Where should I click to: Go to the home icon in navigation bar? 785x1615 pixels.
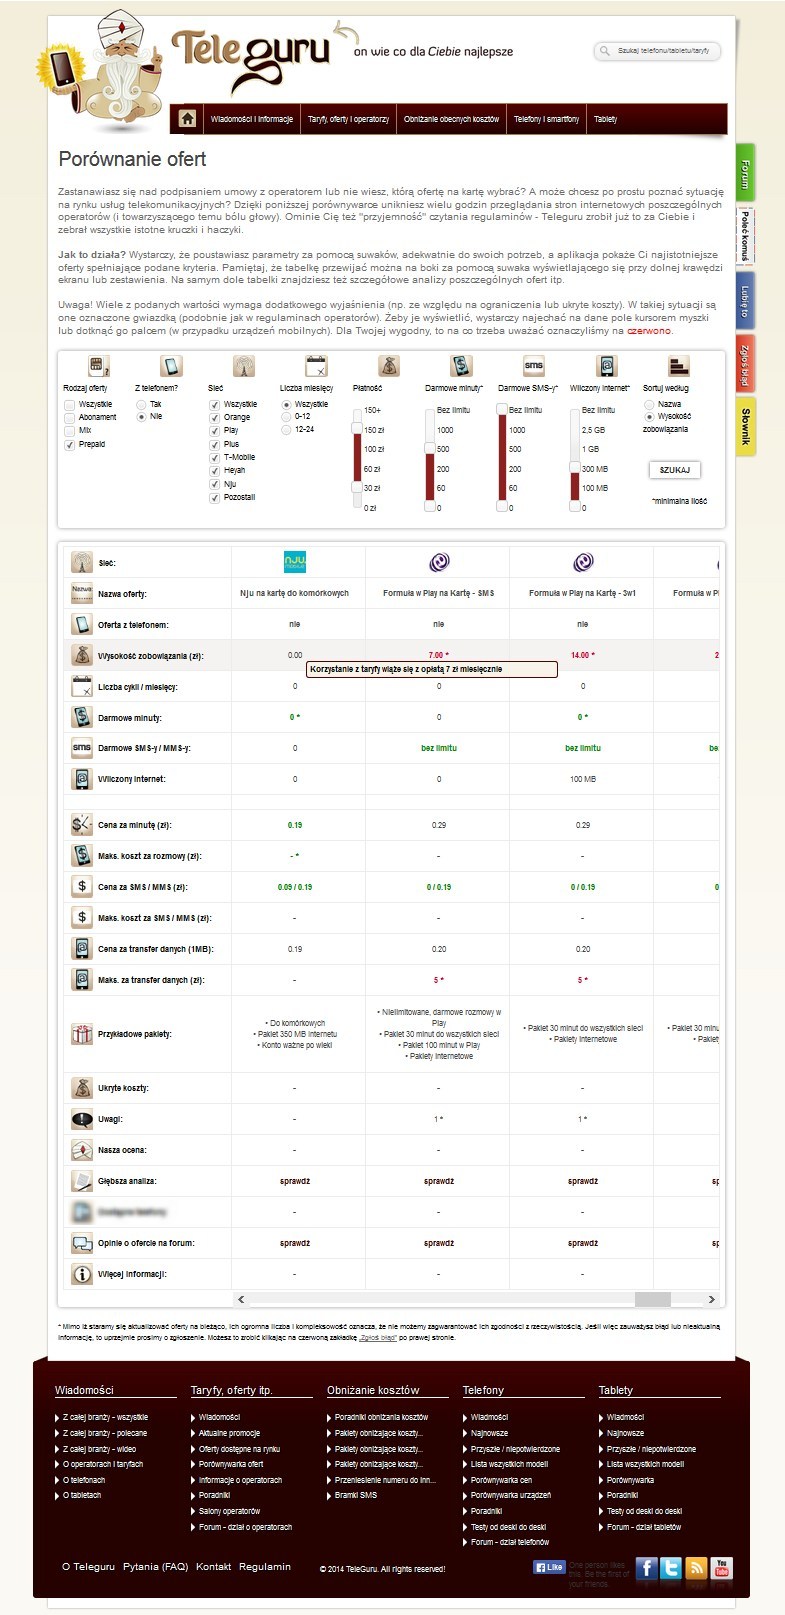(187, 119)
